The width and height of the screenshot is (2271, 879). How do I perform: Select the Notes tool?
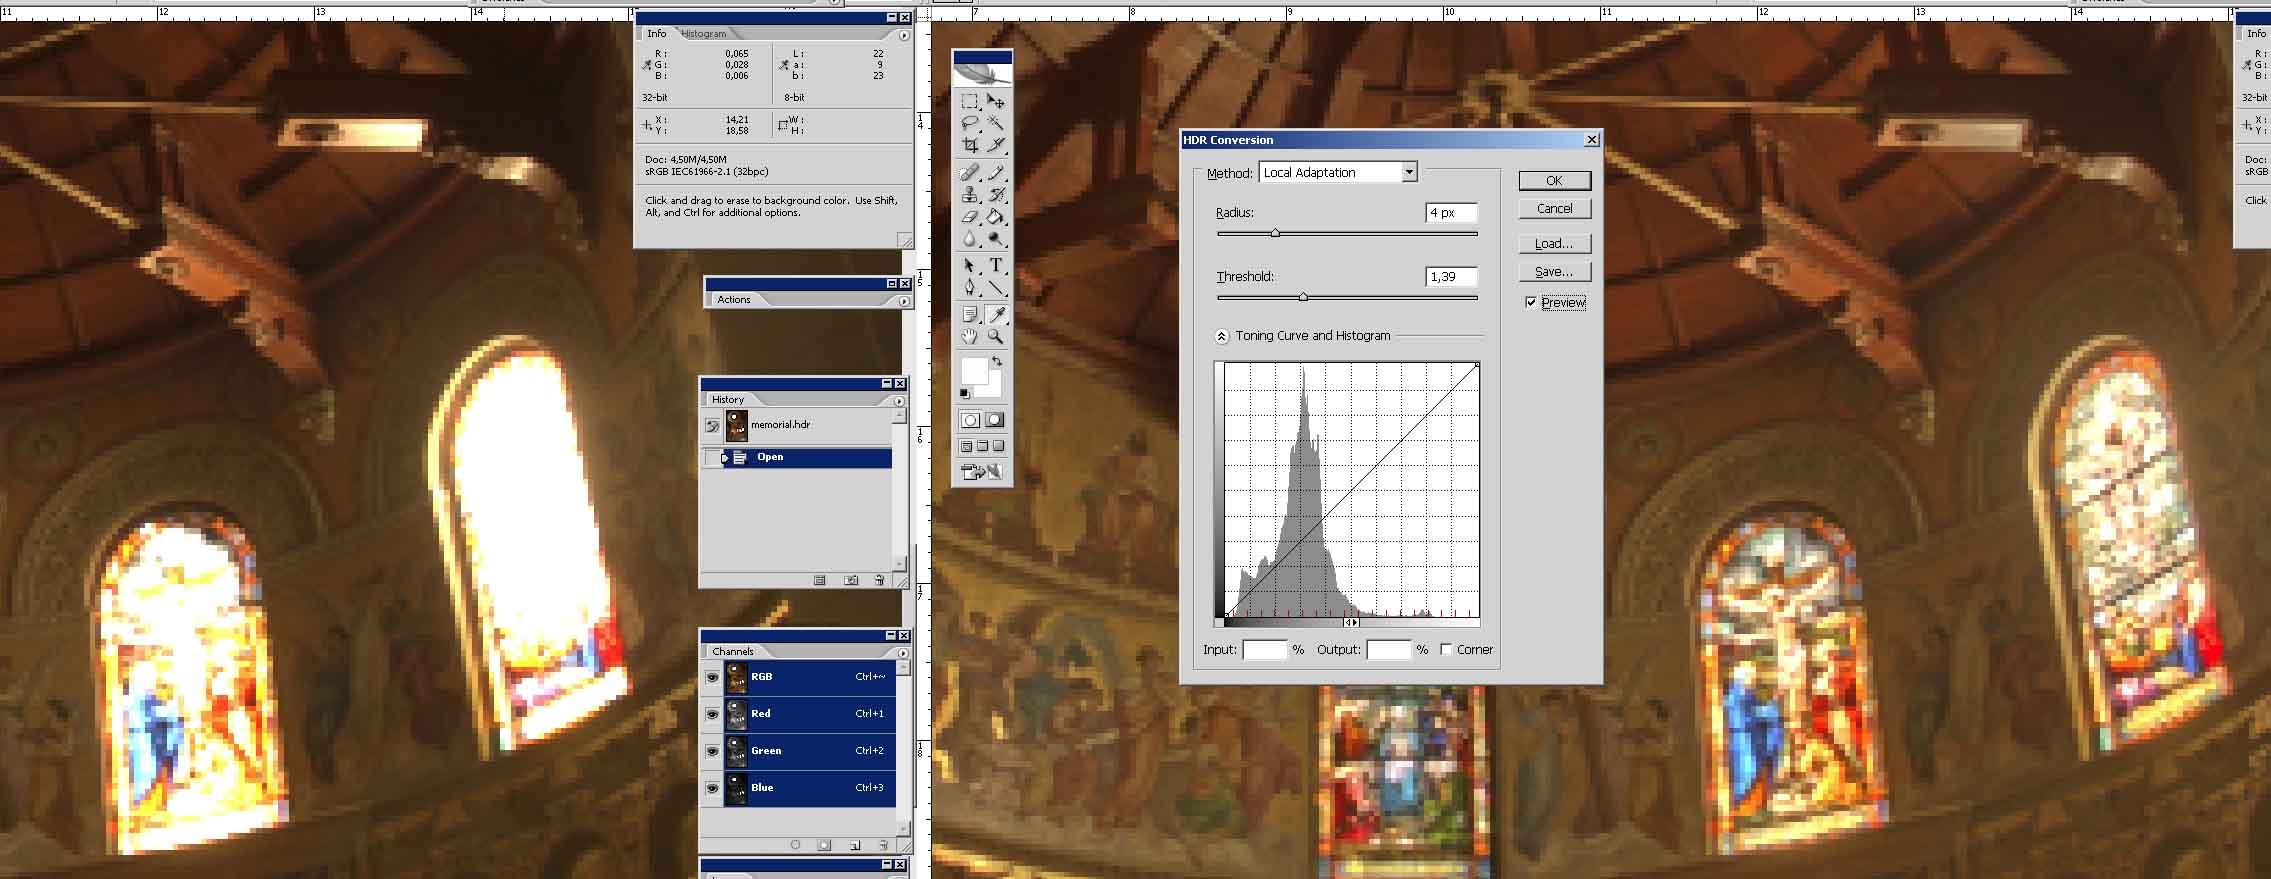click(970, 315)
